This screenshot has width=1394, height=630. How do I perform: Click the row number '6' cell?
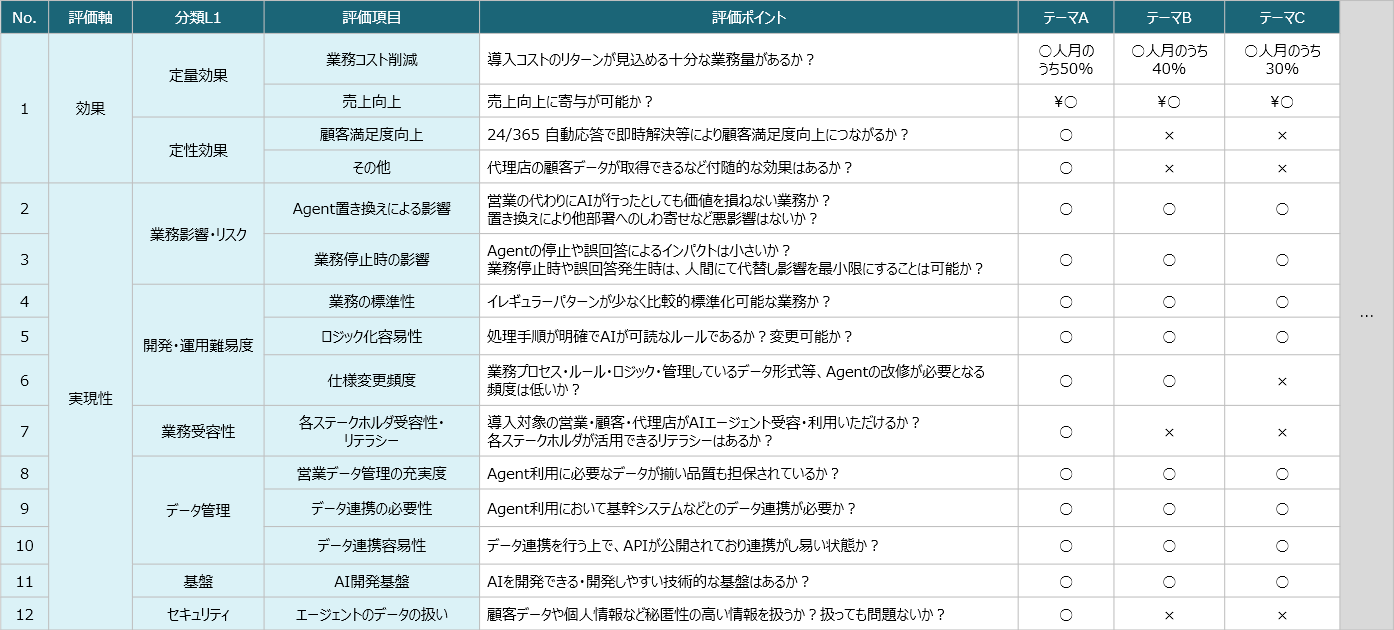(x=24, y=380)
